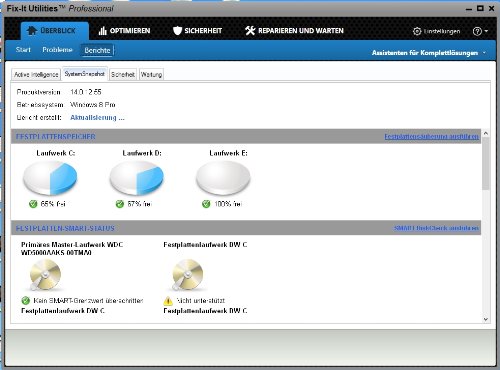This screenshot has height=370, width=500.
Task: Click the WDC primary master drive disk icon
Action: (45, 275)
